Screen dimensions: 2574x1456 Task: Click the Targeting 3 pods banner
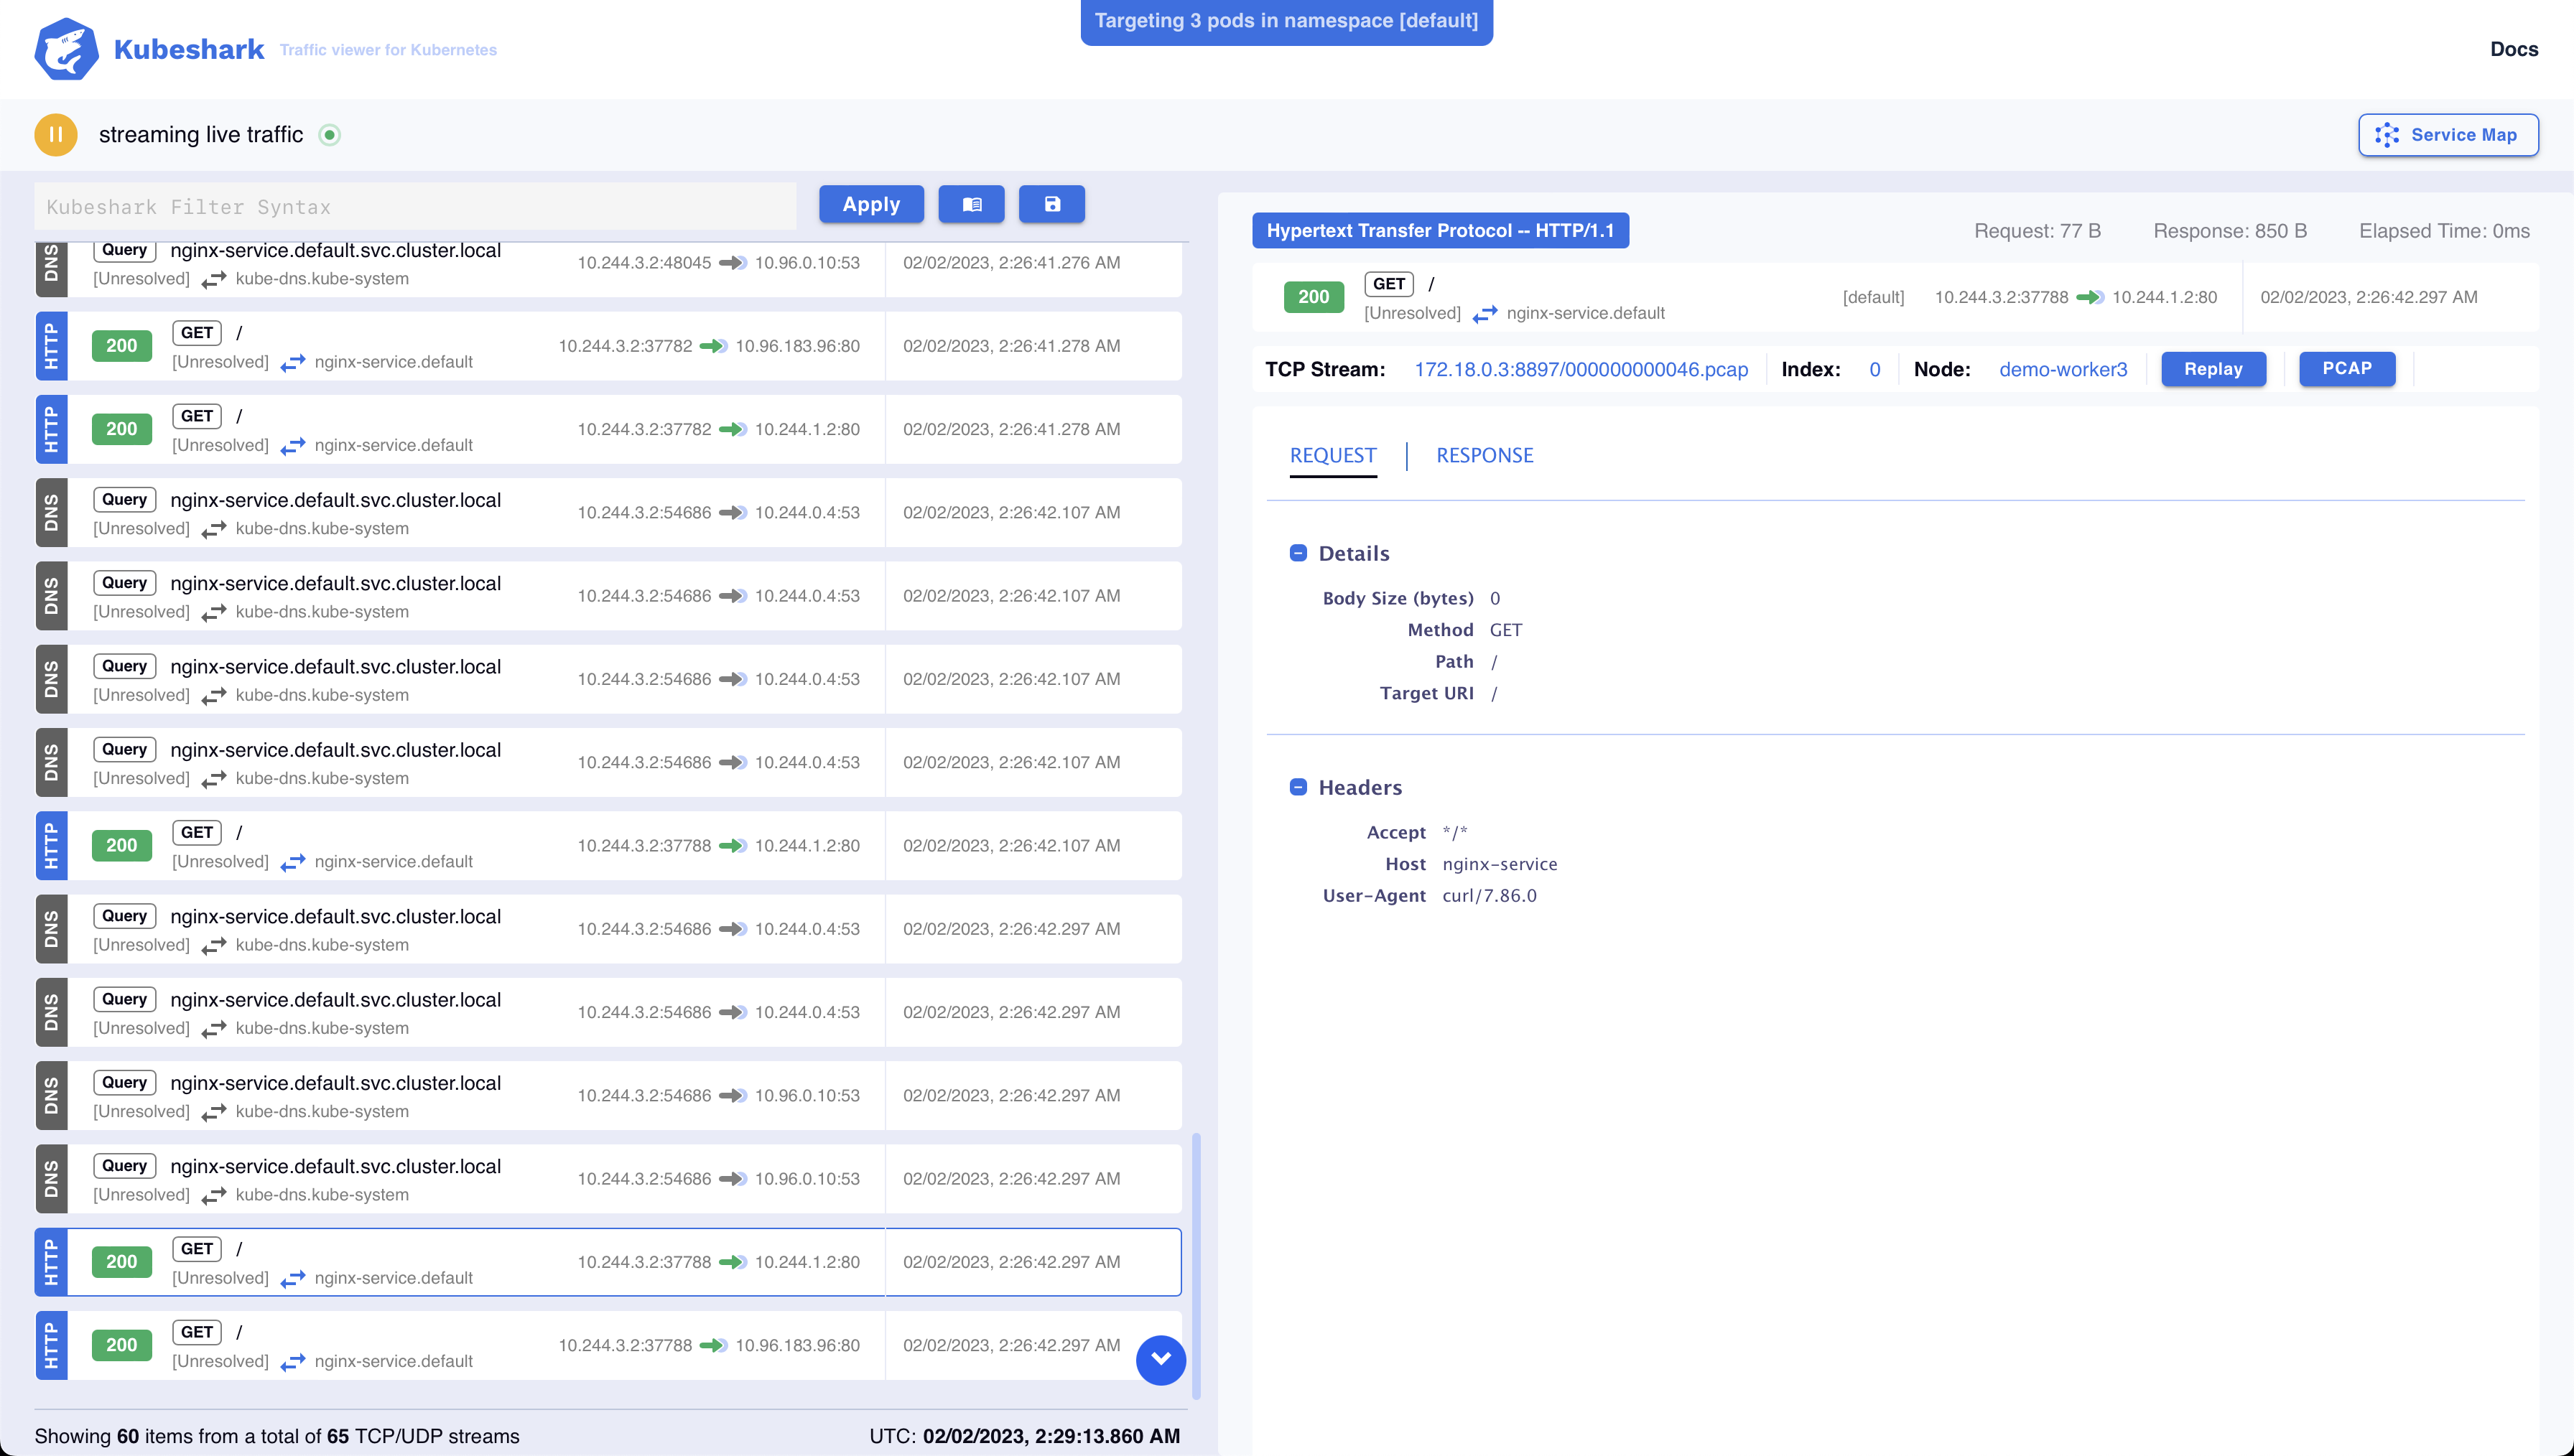click(1286, 21)
